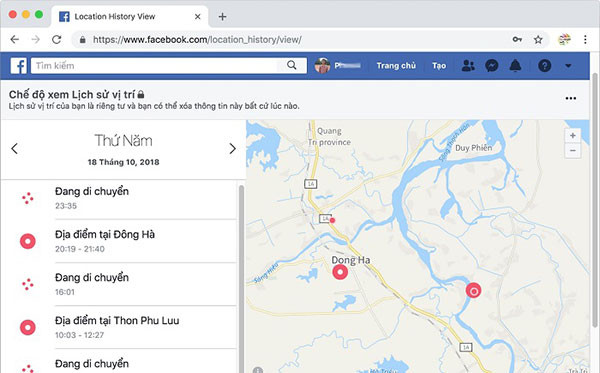Click the Tạo link

click(439, 66)
